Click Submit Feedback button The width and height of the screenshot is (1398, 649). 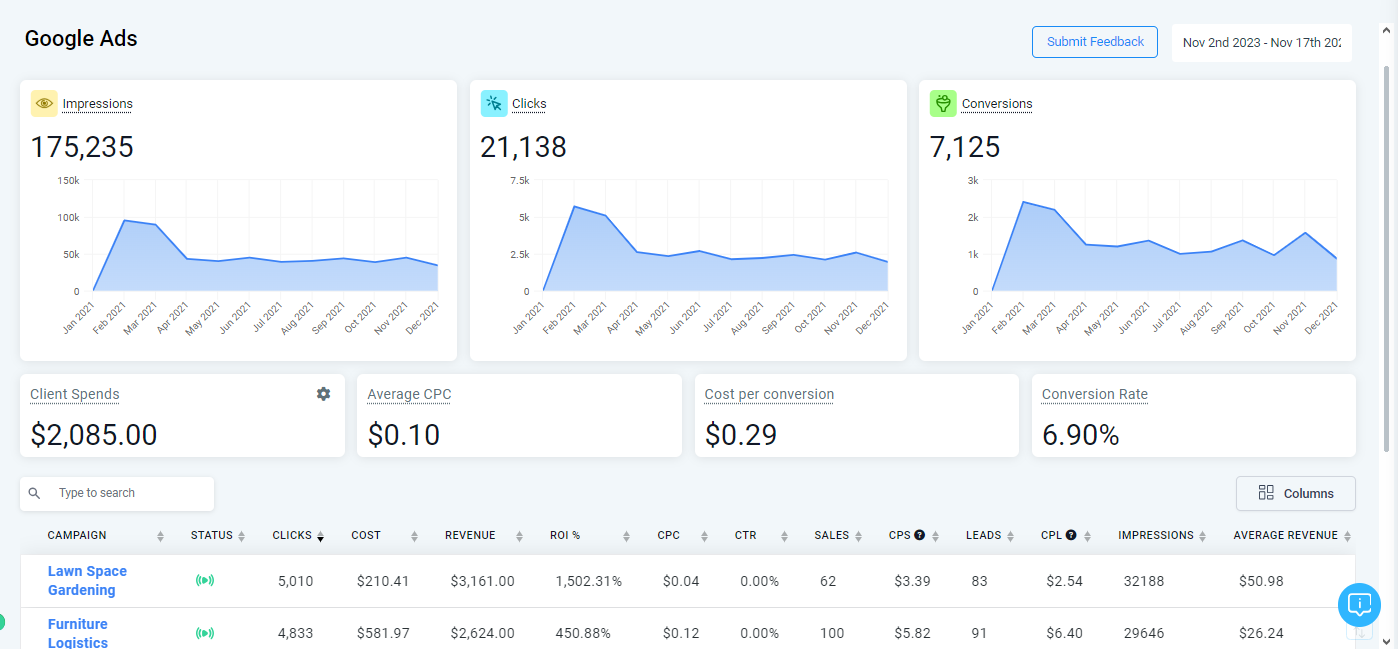(1095, 42)
